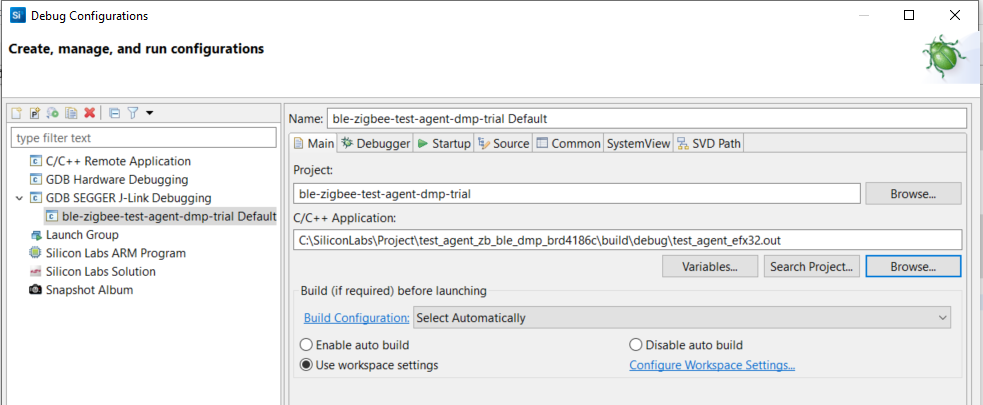Switch to the Debugger tab
983x405 pixels.
(x=375, y=144)
